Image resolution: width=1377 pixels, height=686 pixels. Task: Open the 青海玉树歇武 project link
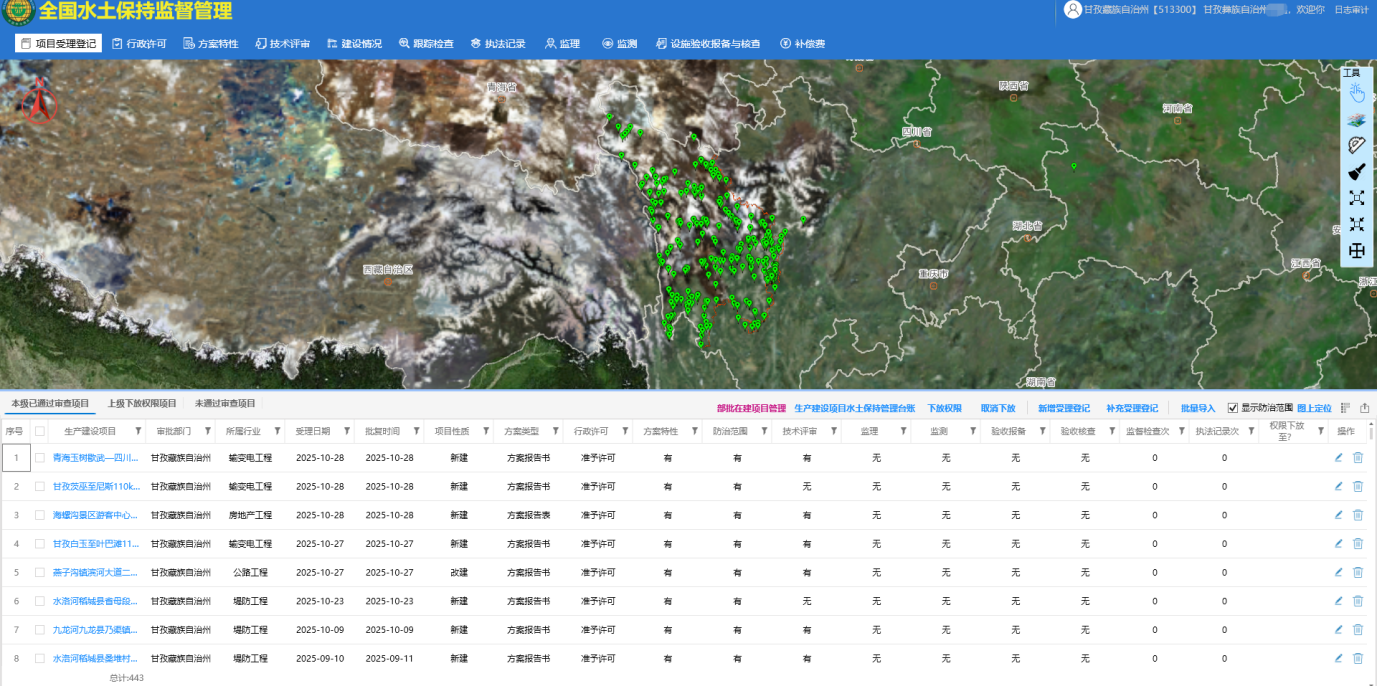95,458
